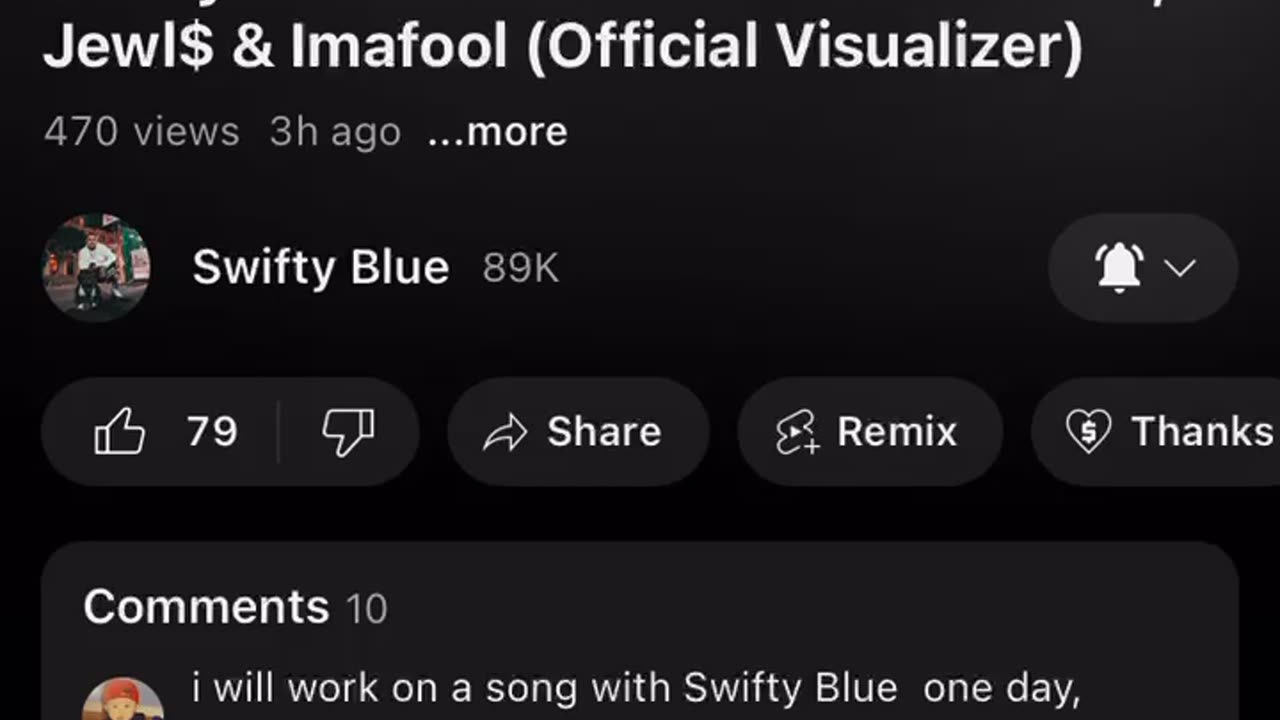1280x720 pixels.
Task: Click the Thanks heart-dollar icon
Action: point(1088,433)
